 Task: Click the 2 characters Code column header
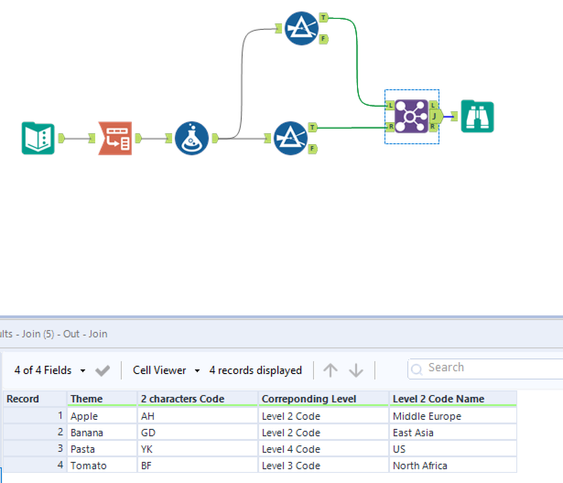[197, 399]
